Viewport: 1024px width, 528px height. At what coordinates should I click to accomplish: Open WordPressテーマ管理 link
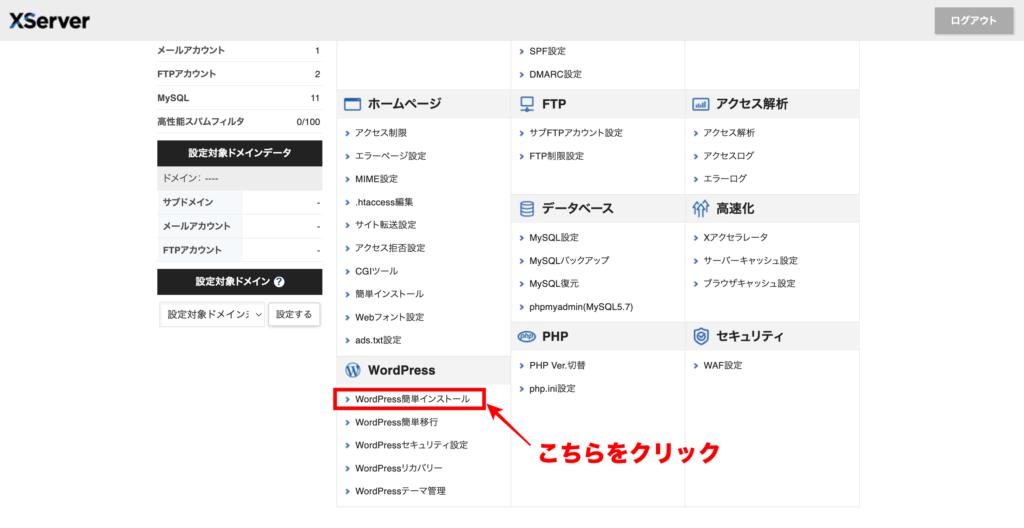400,491
